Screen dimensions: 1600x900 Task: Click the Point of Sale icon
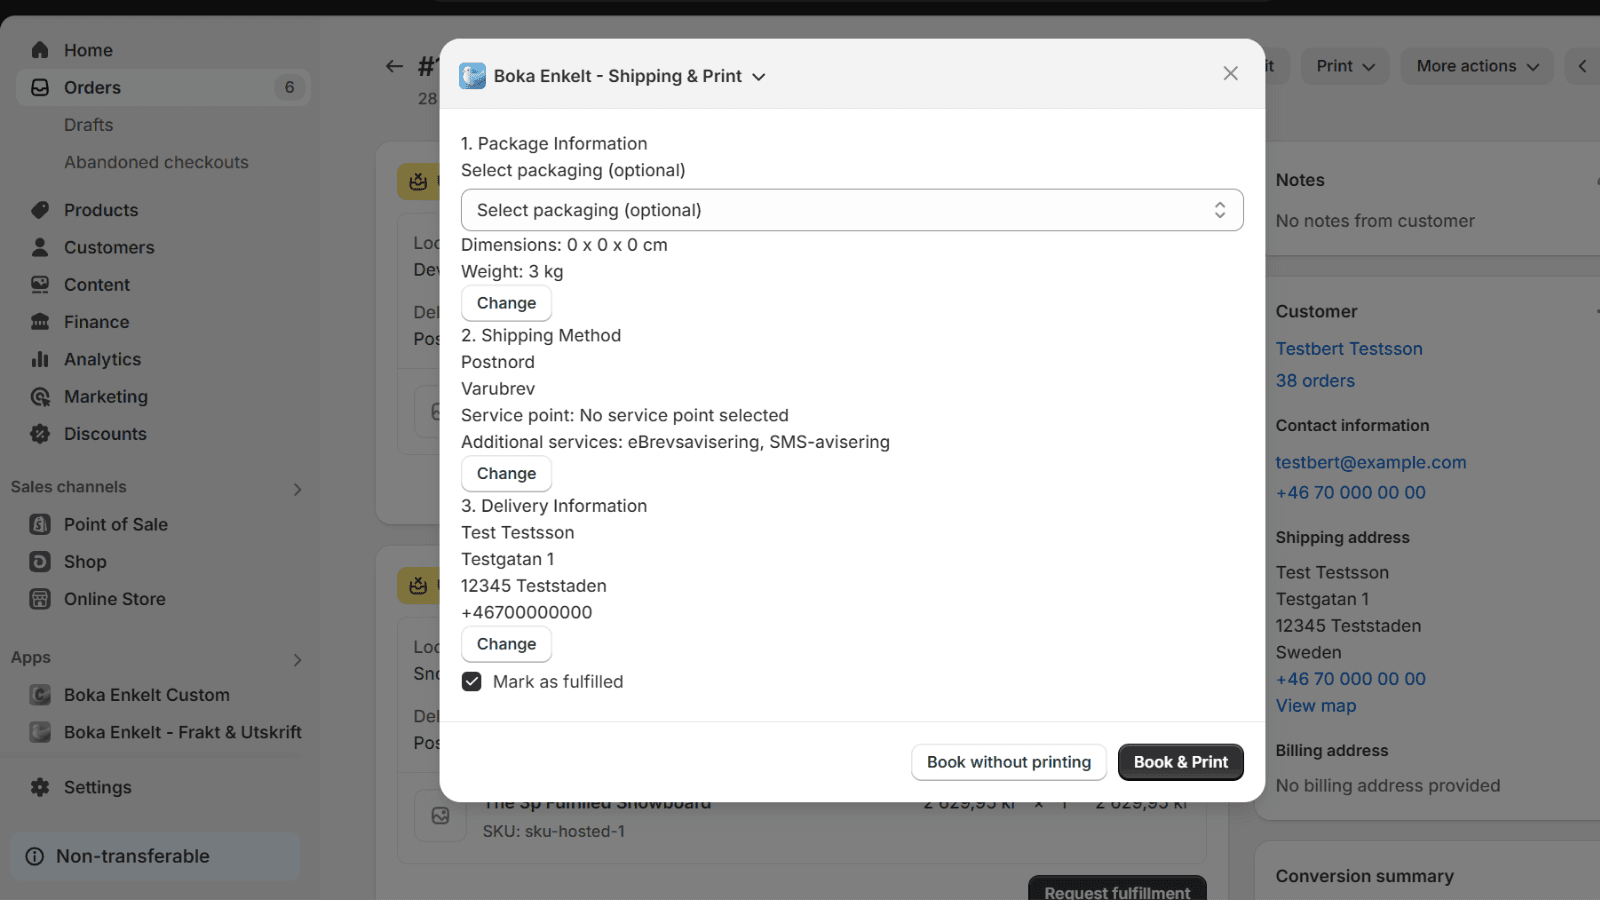point(40,524)
